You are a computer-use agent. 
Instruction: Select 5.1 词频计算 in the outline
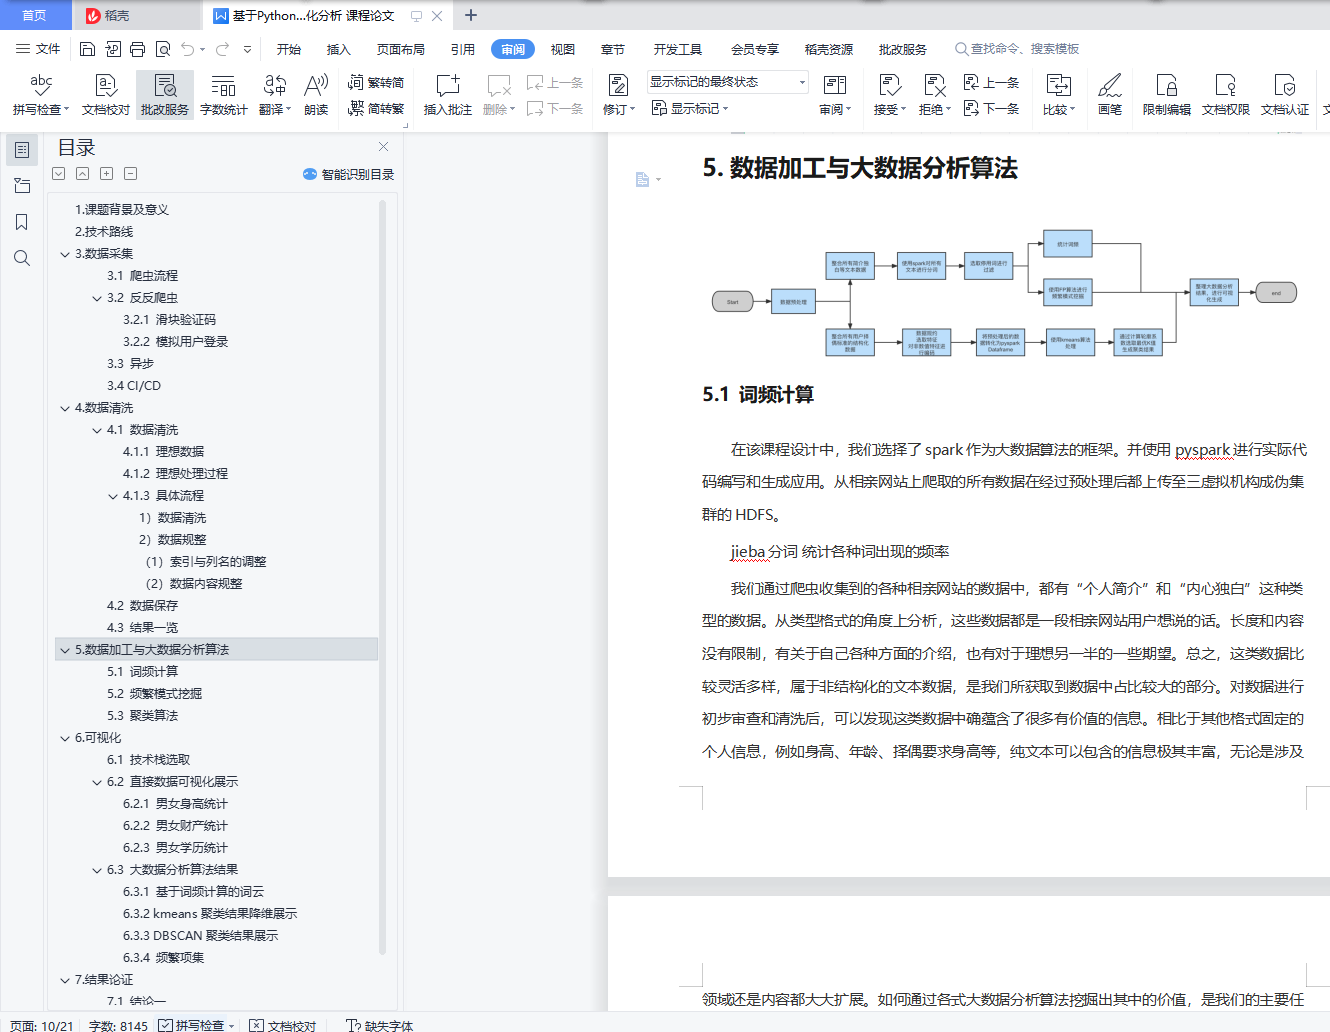143,672
